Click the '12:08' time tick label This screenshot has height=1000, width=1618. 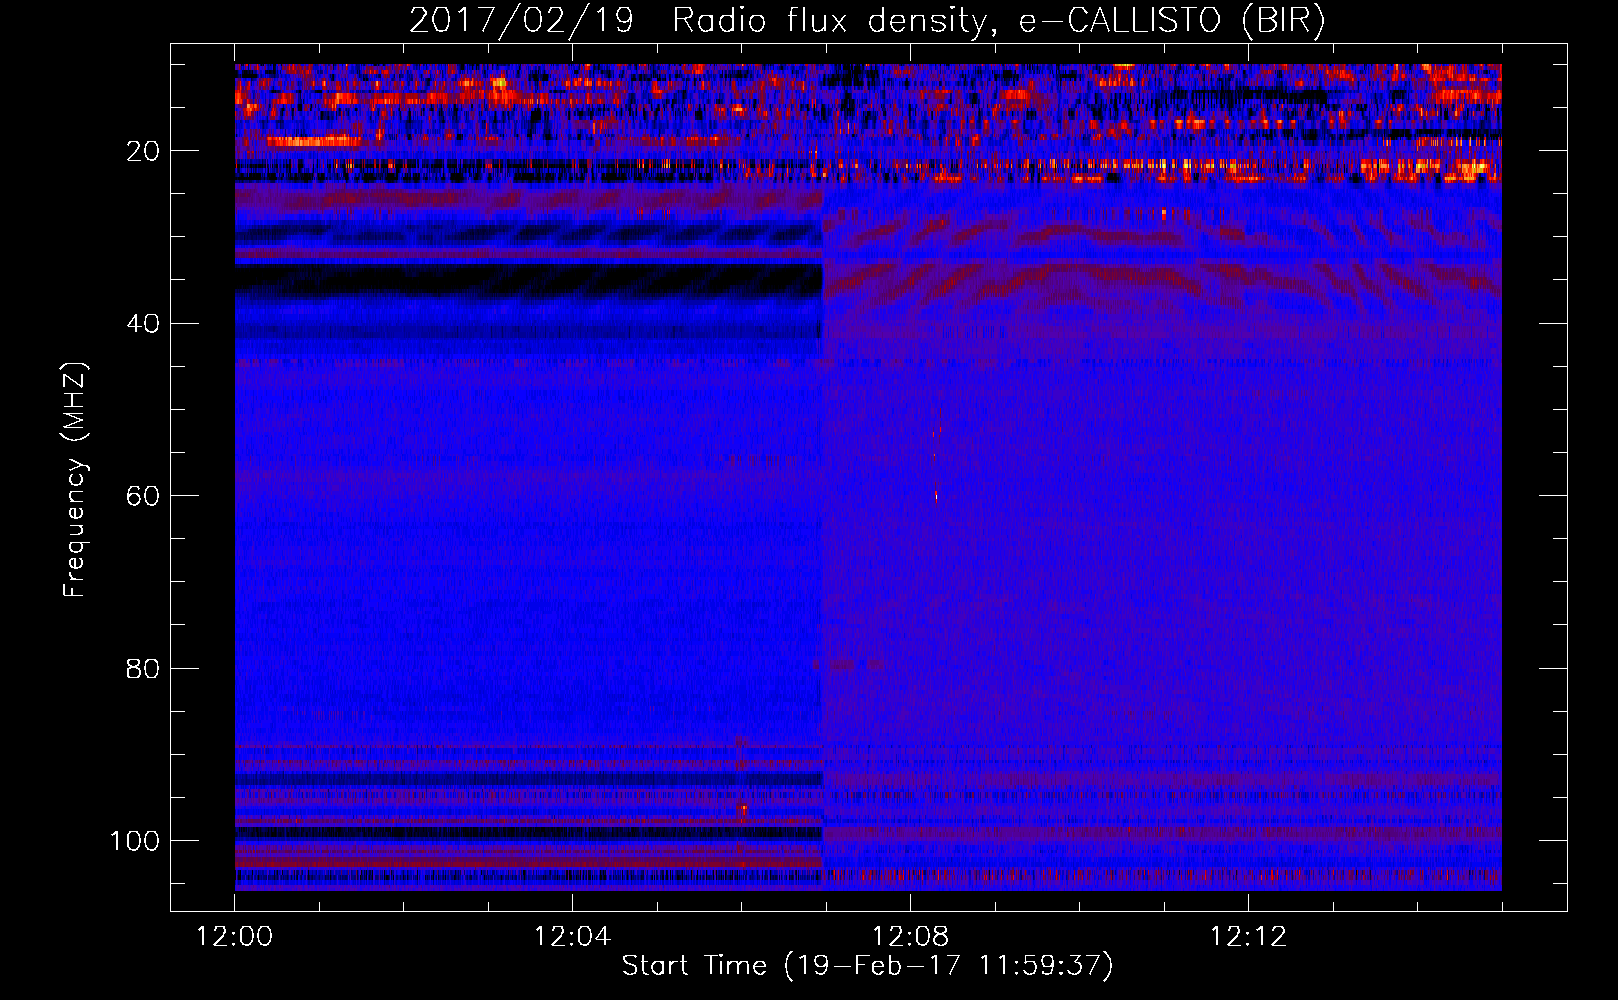click(910, 937)
